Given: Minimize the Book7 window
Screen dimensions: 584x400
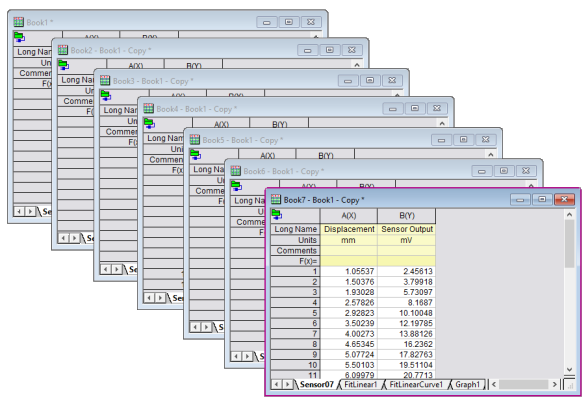Looking at the screenshot, I should (520, 199).
